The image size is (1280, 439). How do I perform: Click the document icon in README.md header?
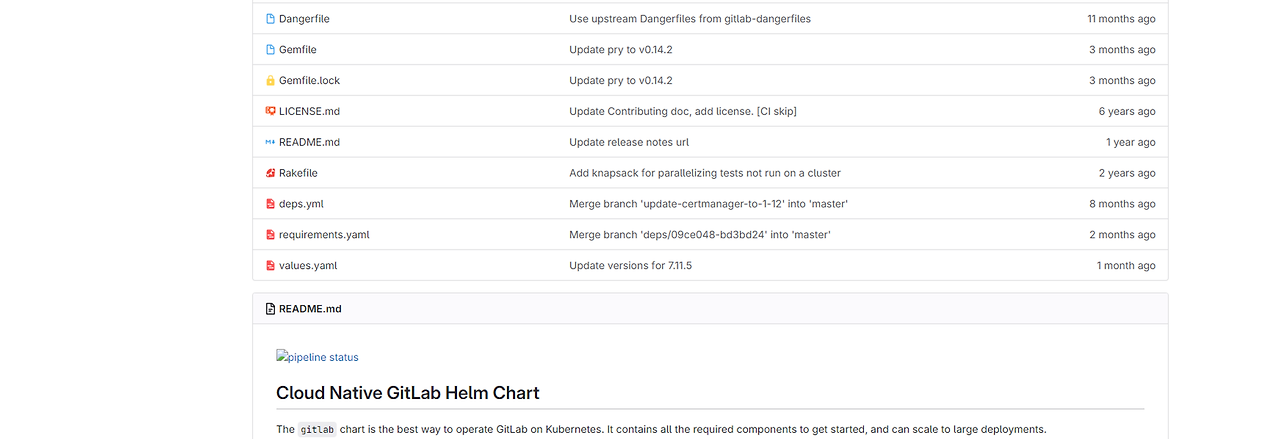click(270, 309)
